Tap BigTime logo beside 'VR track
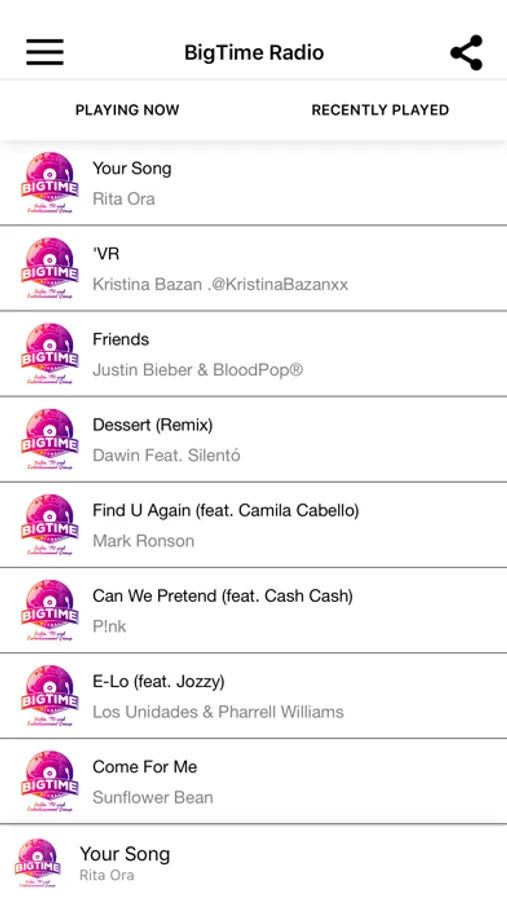 tap(49, 269)
